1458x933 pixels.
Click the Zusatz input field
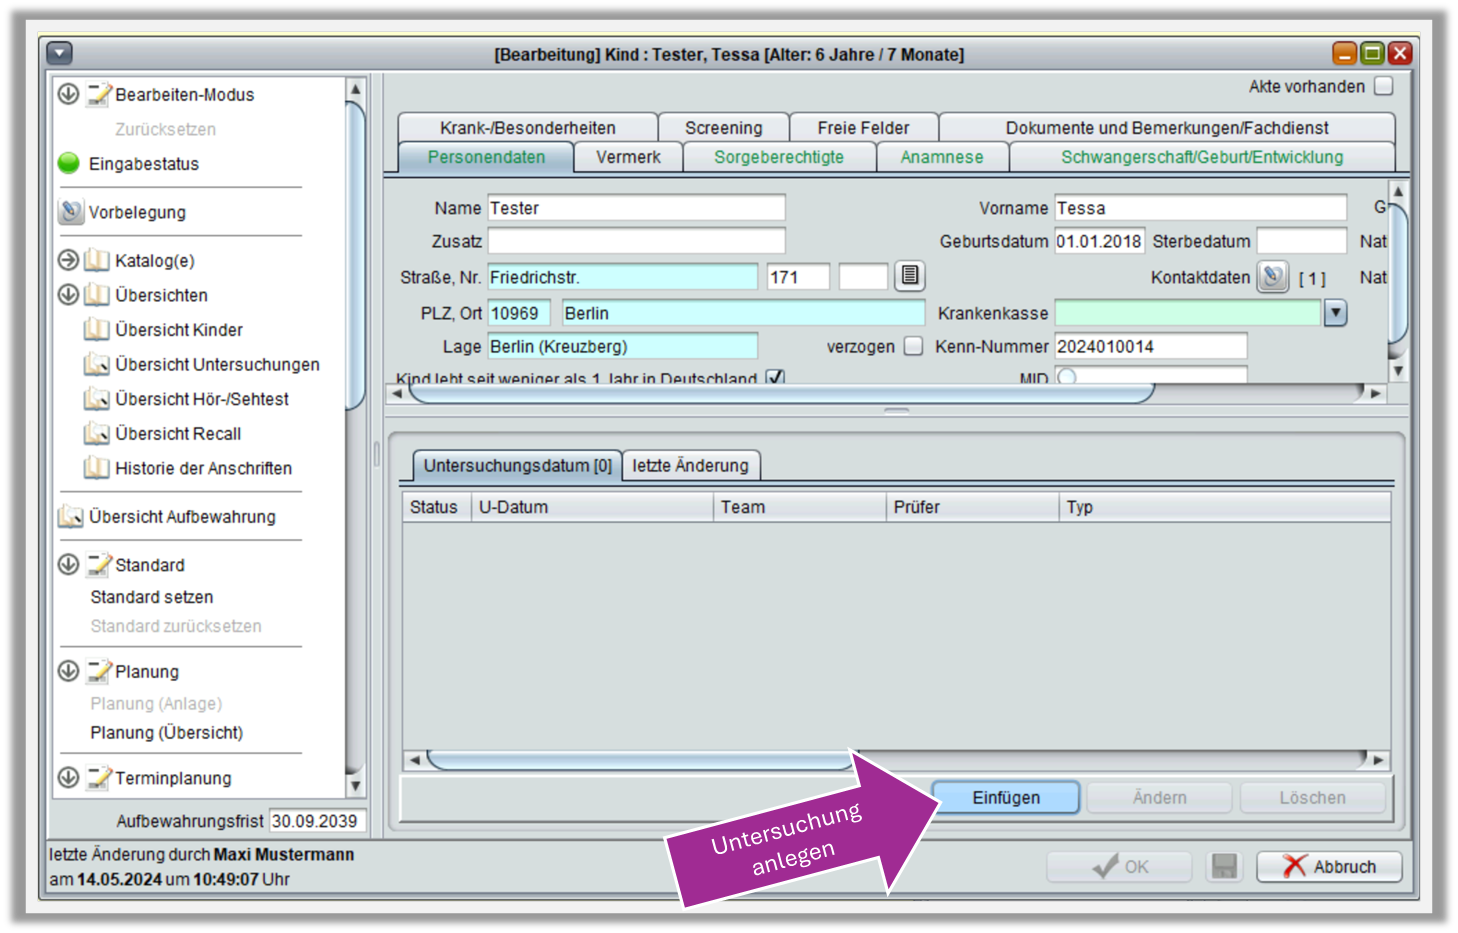[x=636, y=241]
